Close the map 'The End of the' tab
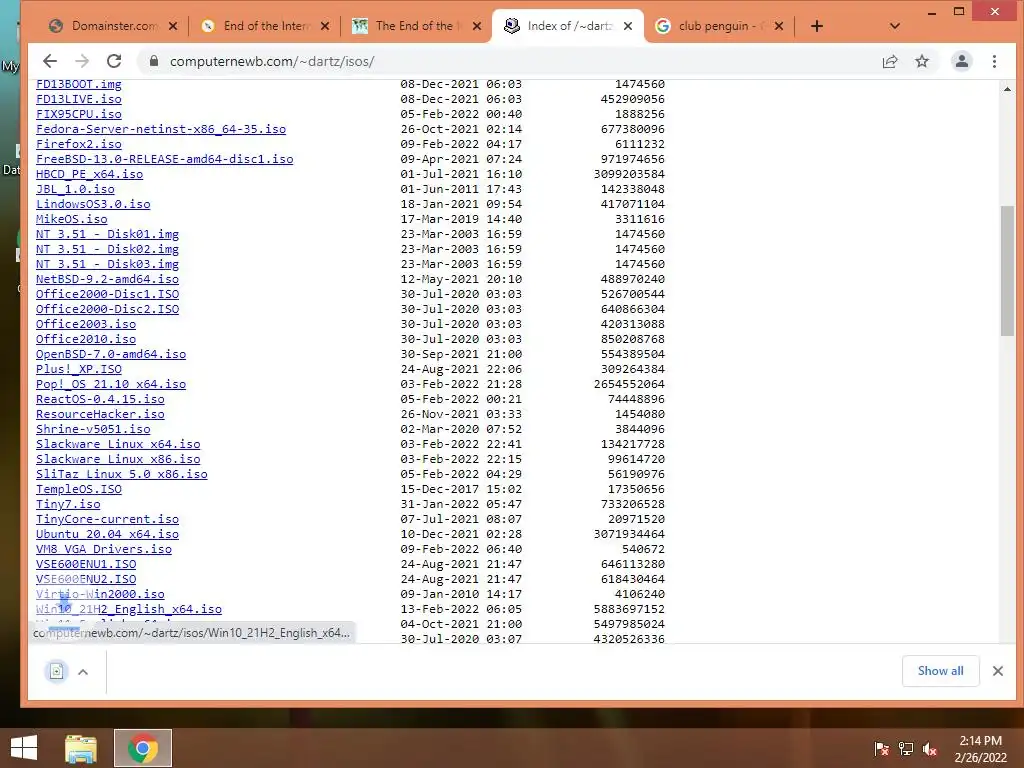The image size is (1024, 768). click(x=477, y=26)
